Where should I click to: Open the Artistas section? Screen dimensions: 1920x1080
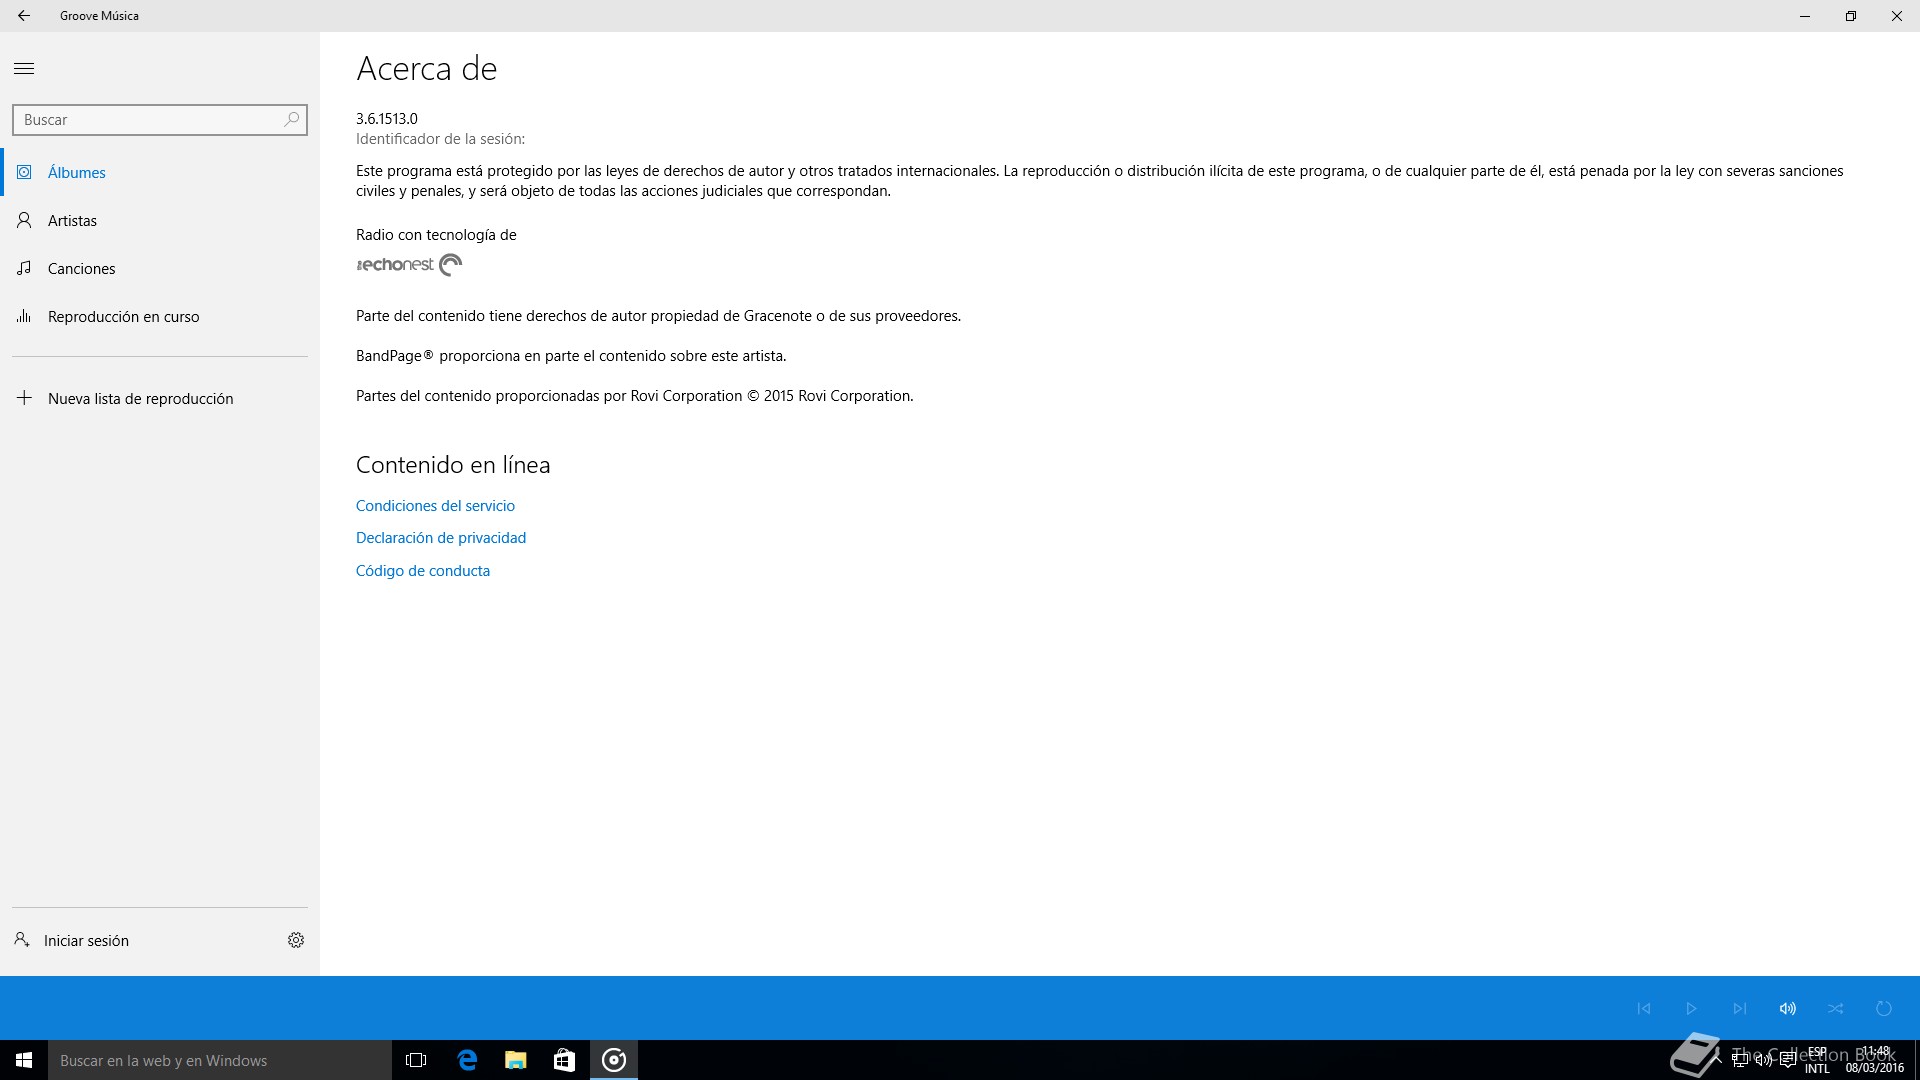[x=160, y=220]
